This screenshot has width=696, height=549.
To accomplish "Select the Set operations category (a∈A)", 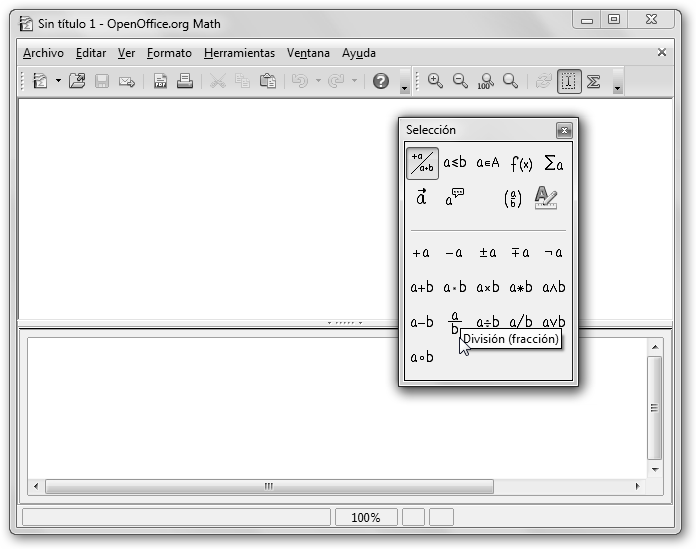I will click(488, 163).
